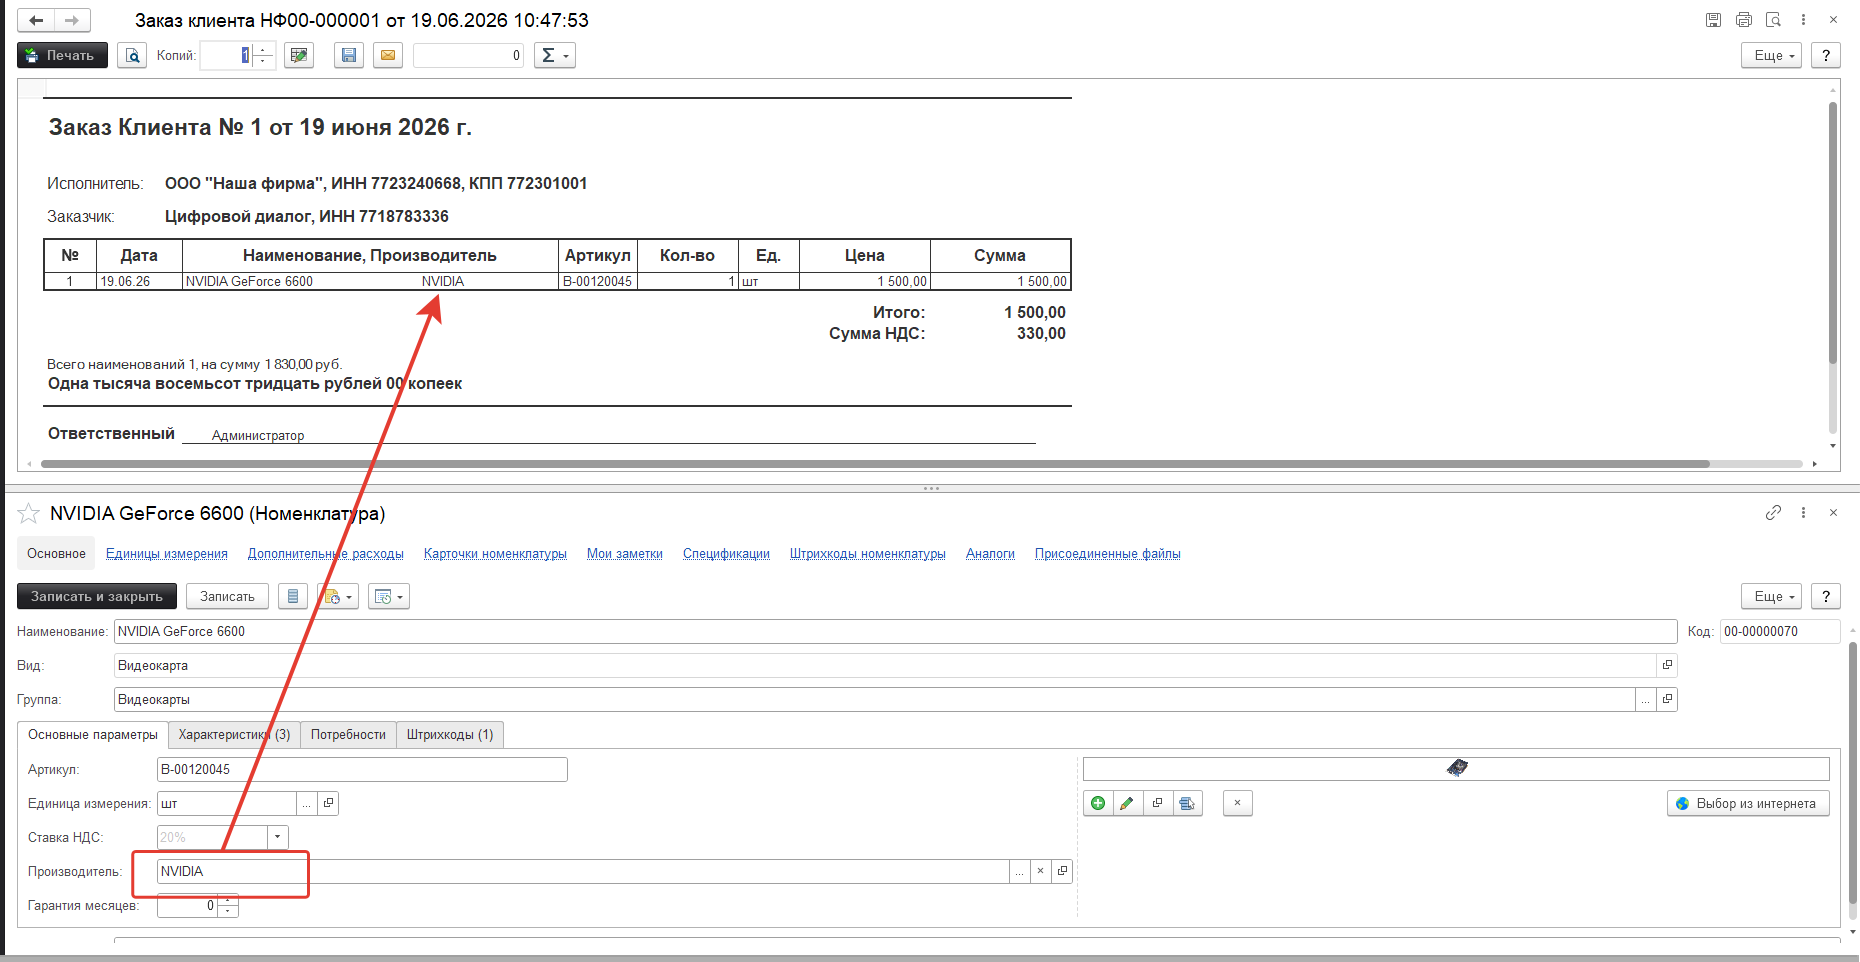Switch to Потребности tab

pyautogui.click(x=348, y=734)
